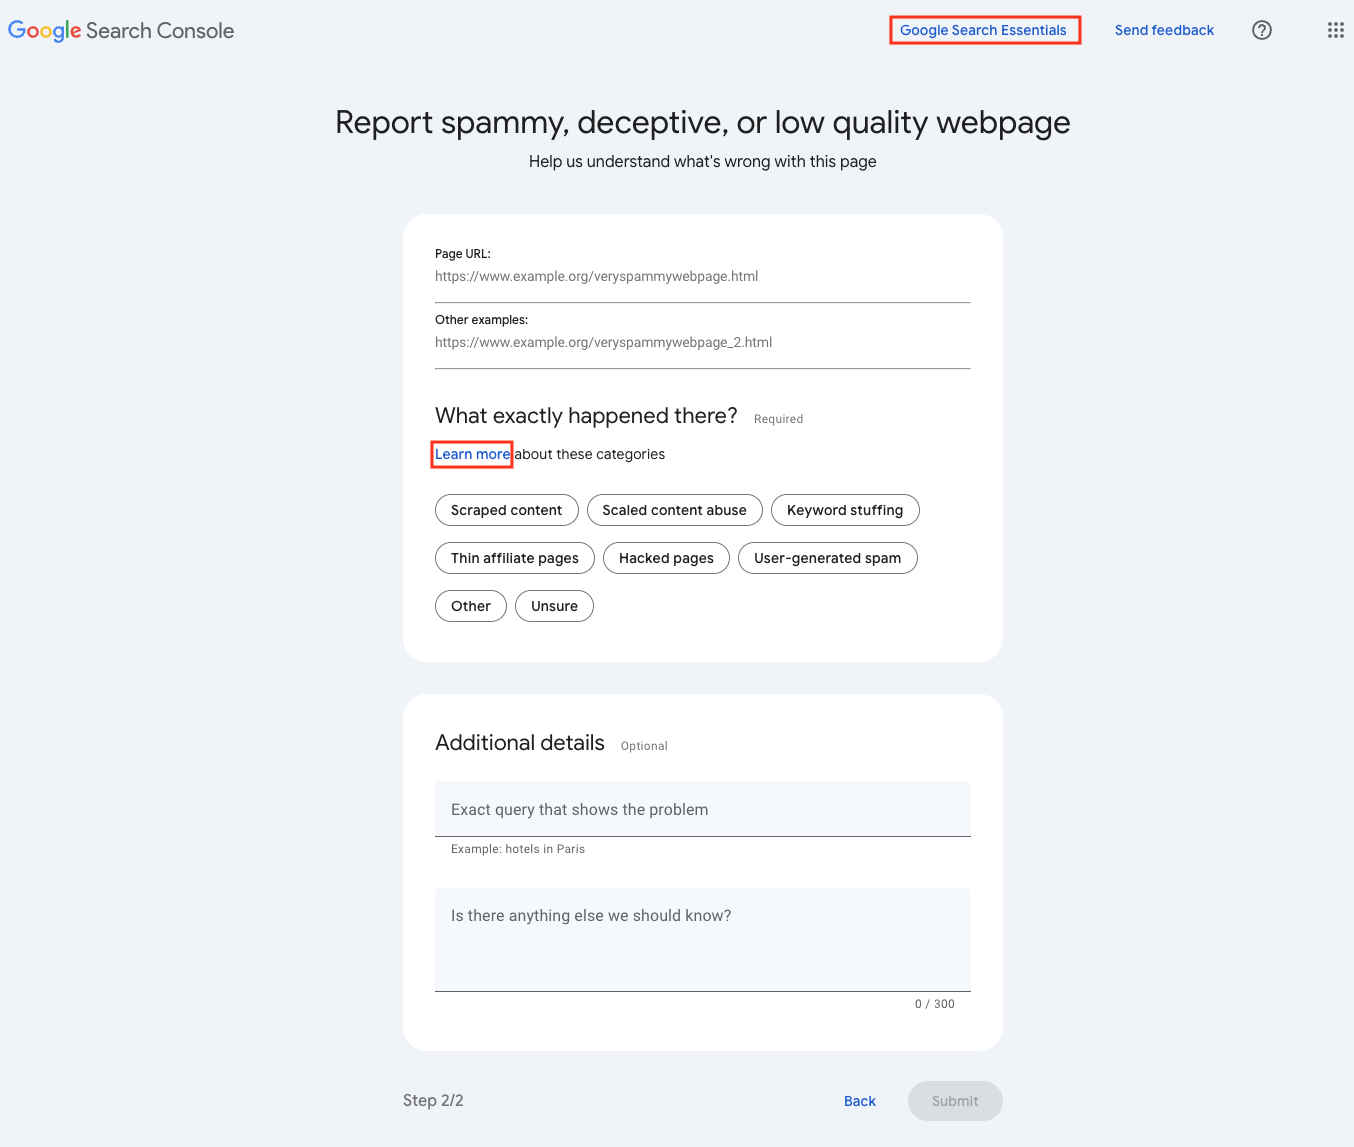The width and height of the screenshot is (1354, 1147).
Task: Open Learn more about these categories
Action: point(471,454)
